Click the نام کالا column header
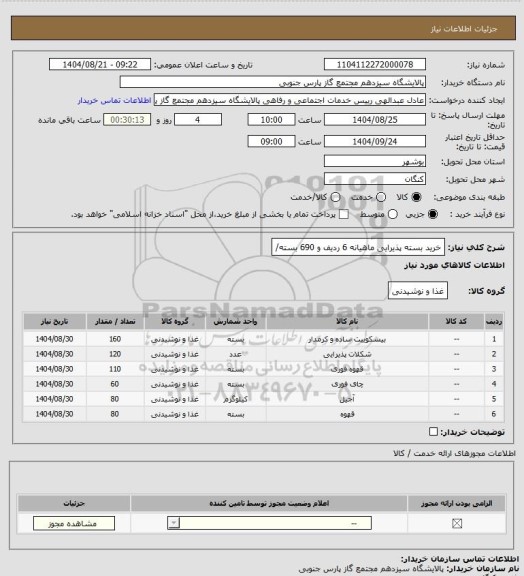The image size is (524, 576). click(347, 321)
